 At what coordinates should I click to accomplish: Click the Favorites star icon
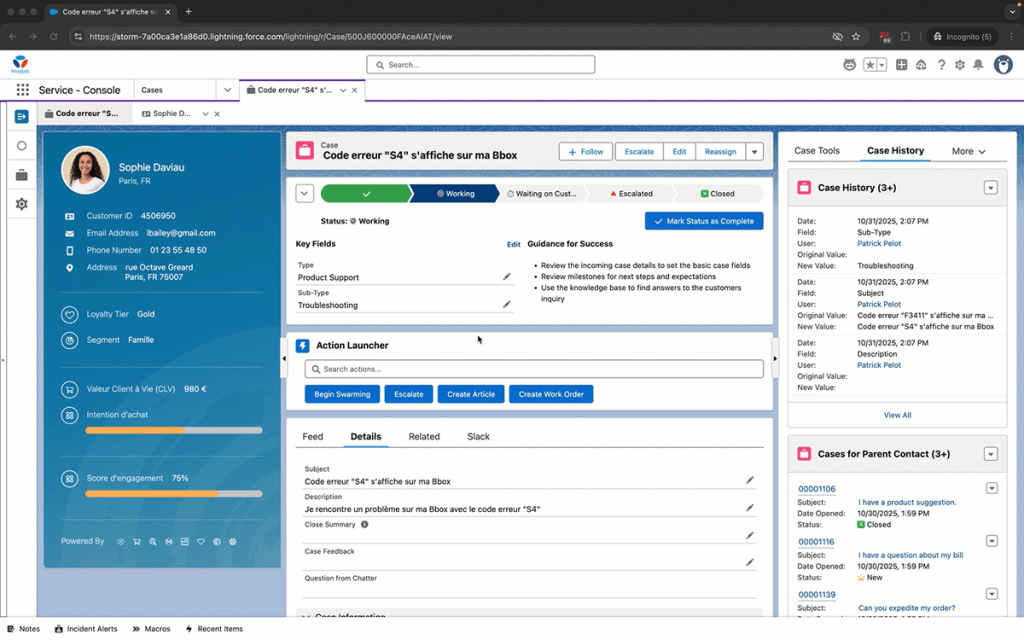pos(870,65)
